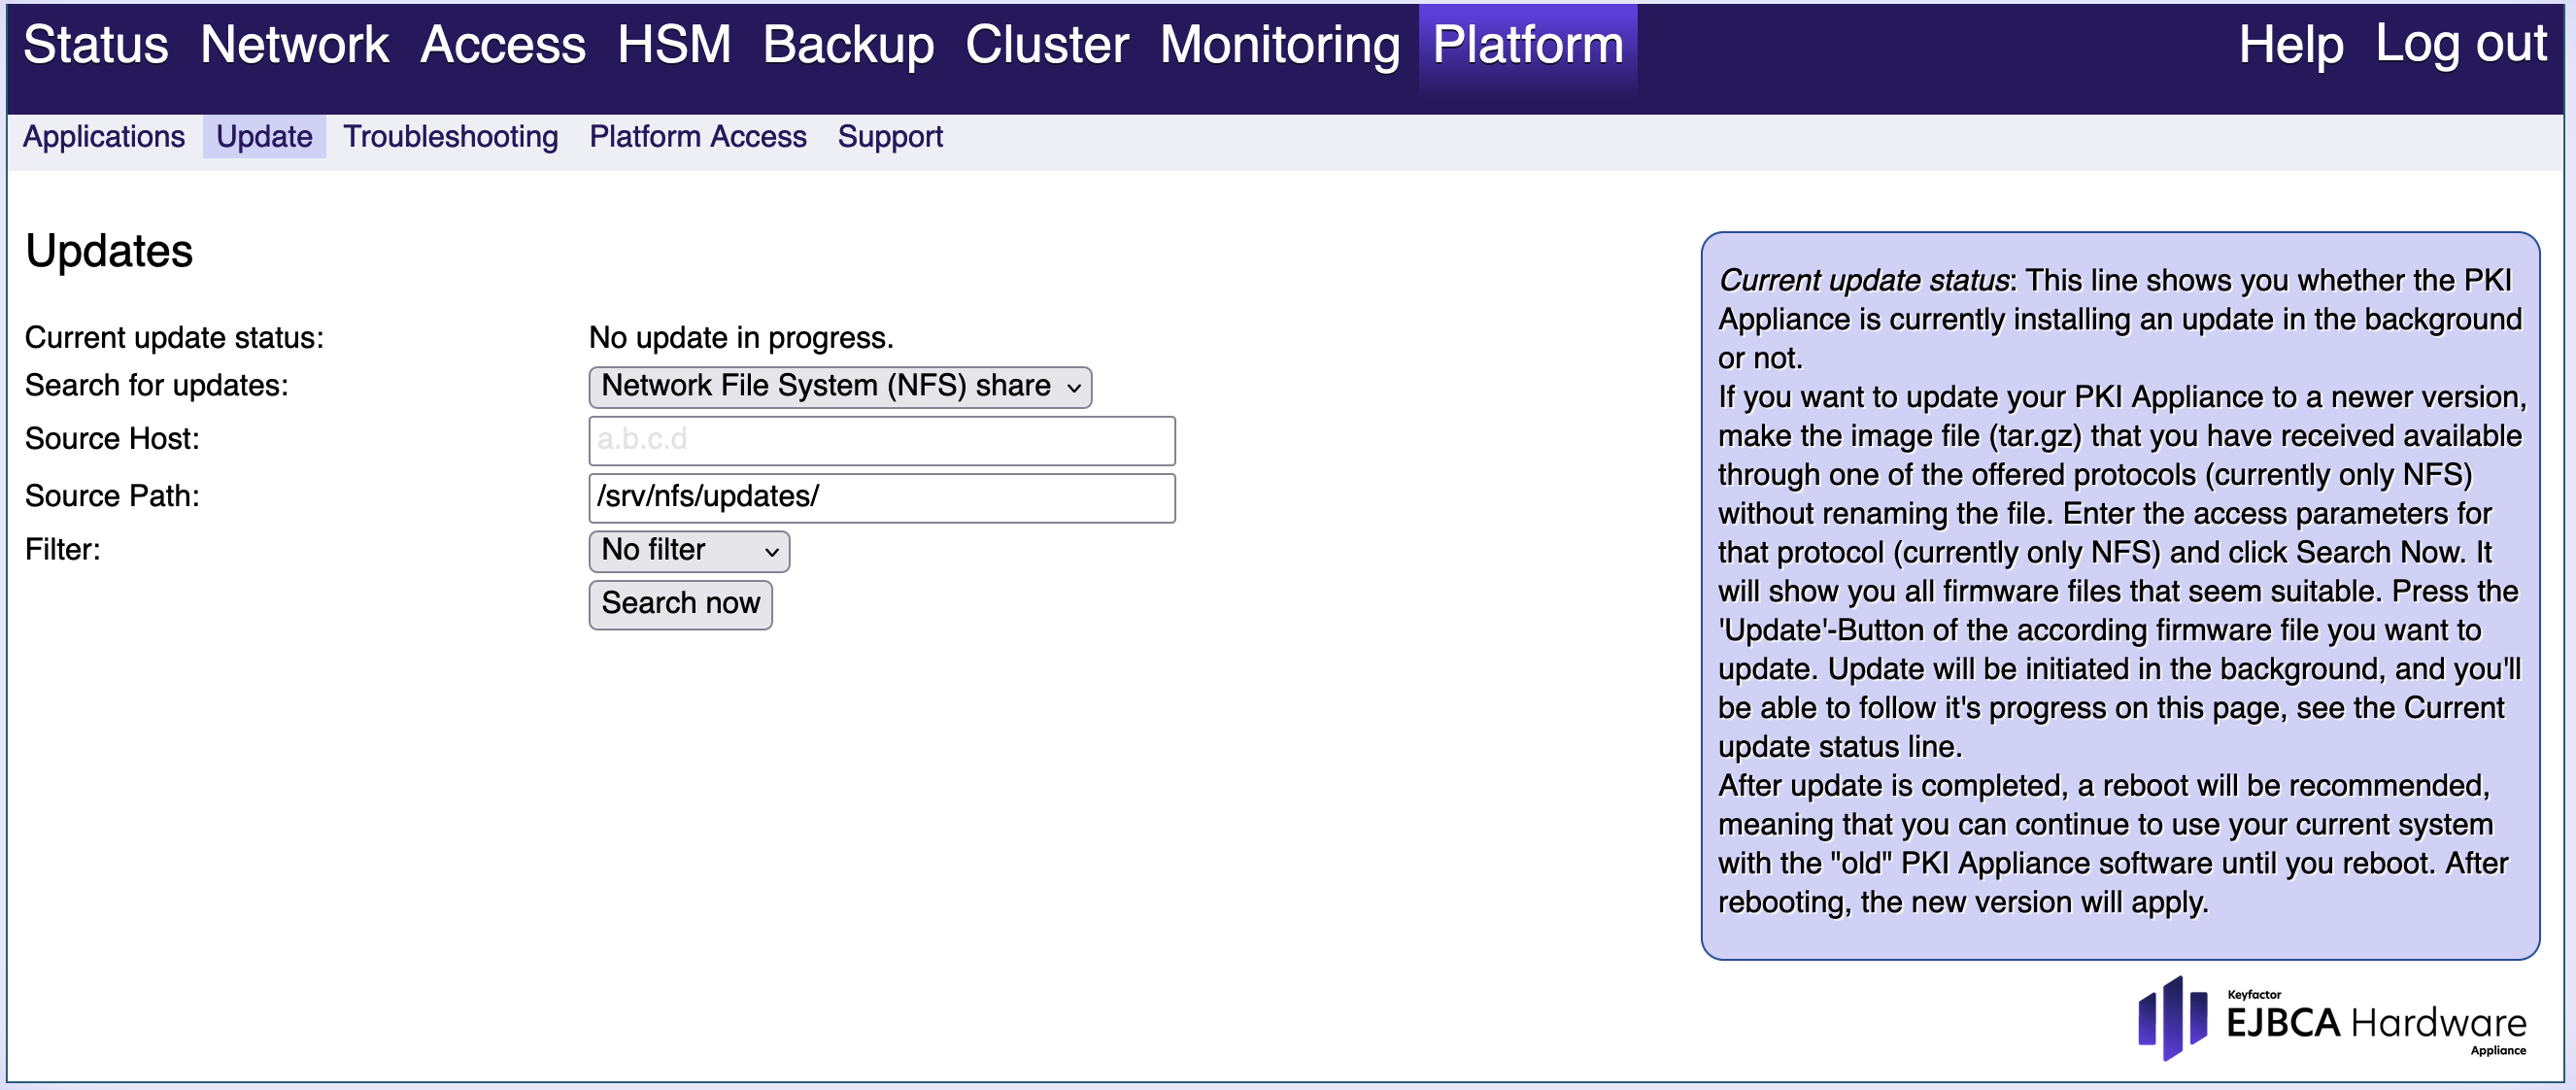This screenshot has height=1090, width=2576.
Task: Open the Troubleshooting sub-tab
Action: tap(450, 136)
